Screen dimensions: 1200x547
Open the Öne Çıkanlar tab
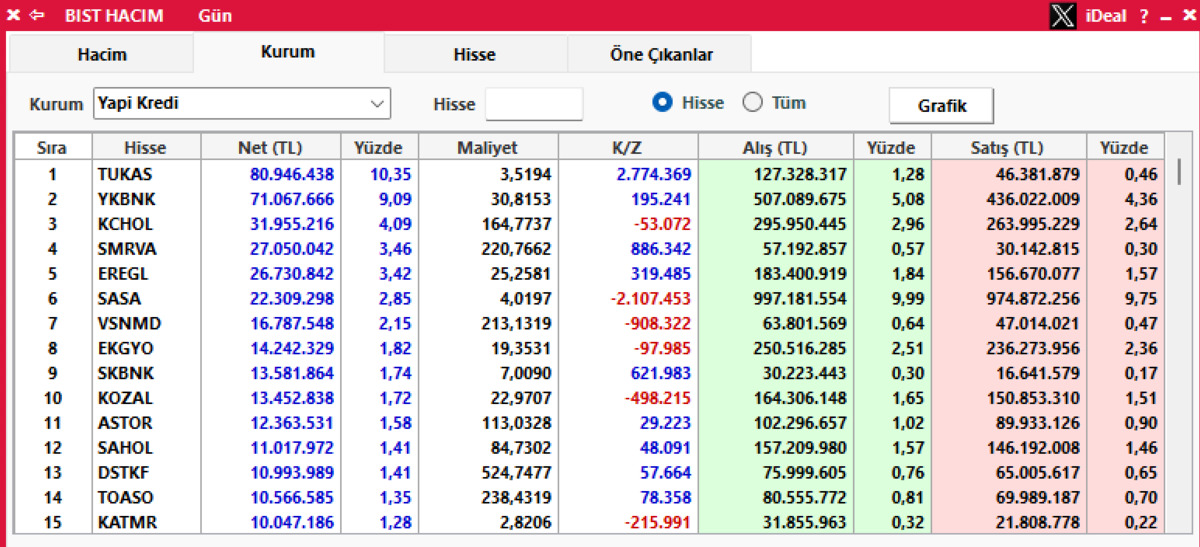pyautogui.click(x=661, y=55)
